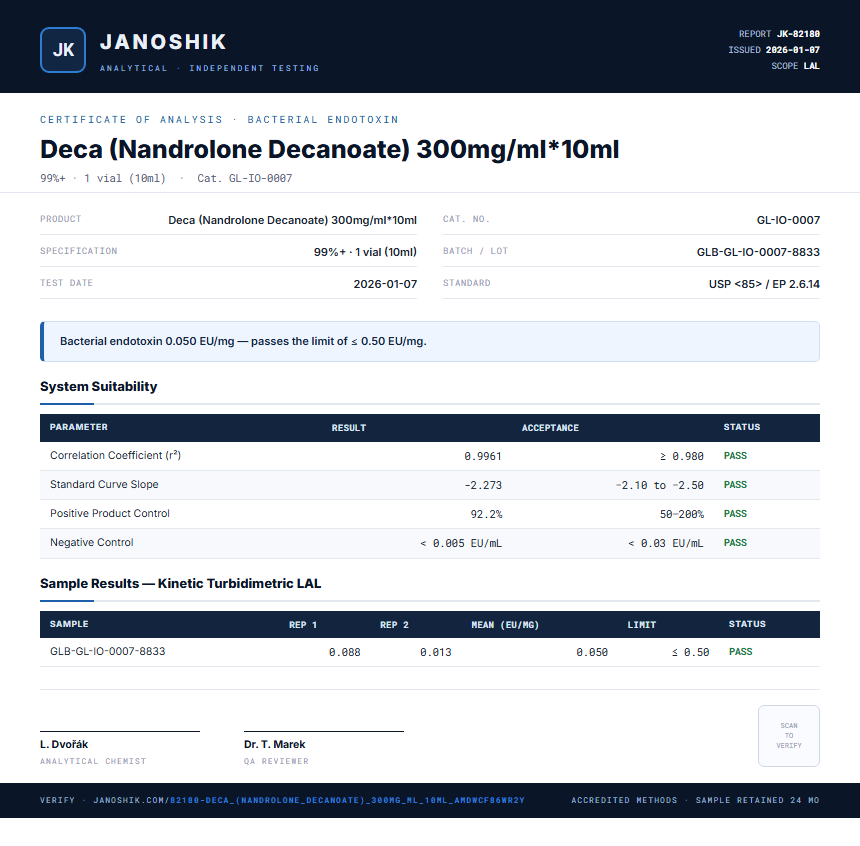Click the MEAN (EU/MG) column header
Image resolution: width=860 pixels, height=846 pixels.
tap(505, 625)
